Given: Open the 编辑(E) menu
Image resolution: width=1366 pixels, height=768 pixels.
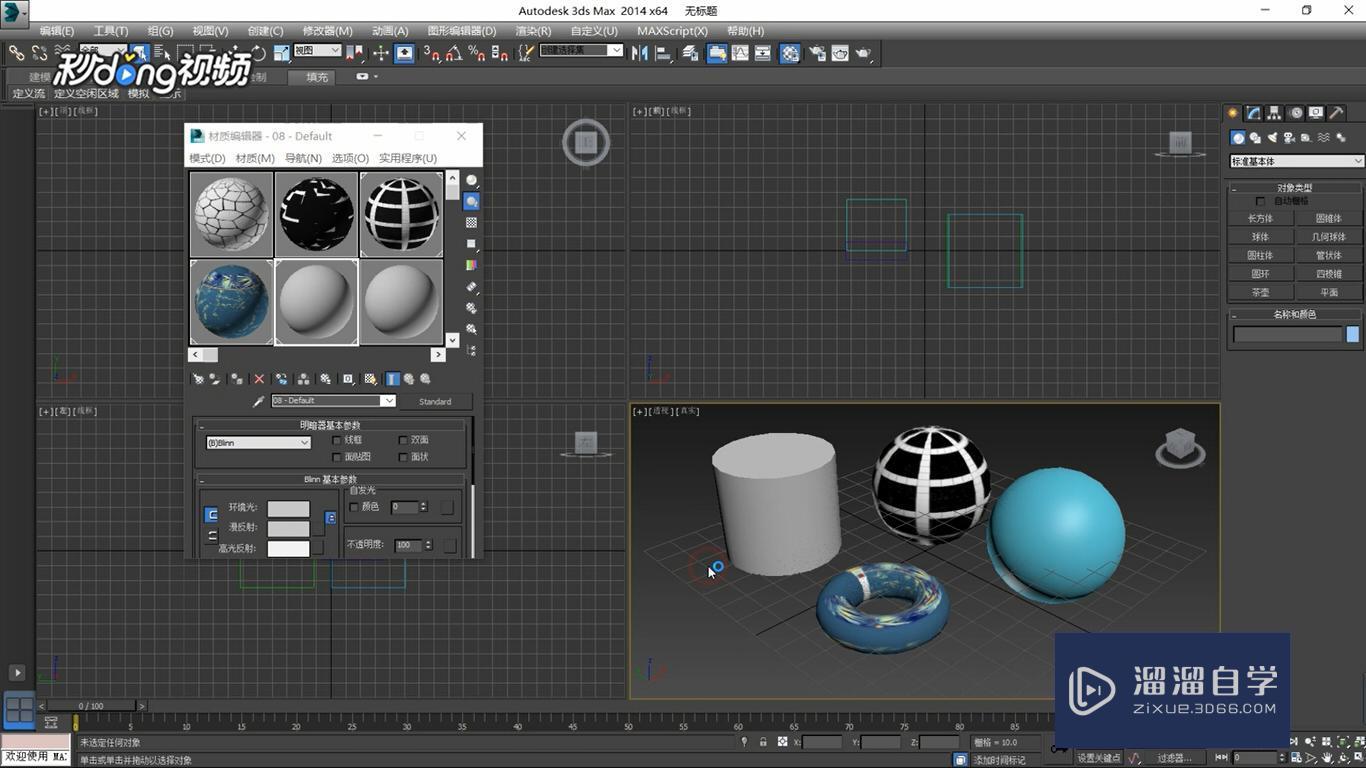Looking at the screenshot, I should tap(57, 31).
